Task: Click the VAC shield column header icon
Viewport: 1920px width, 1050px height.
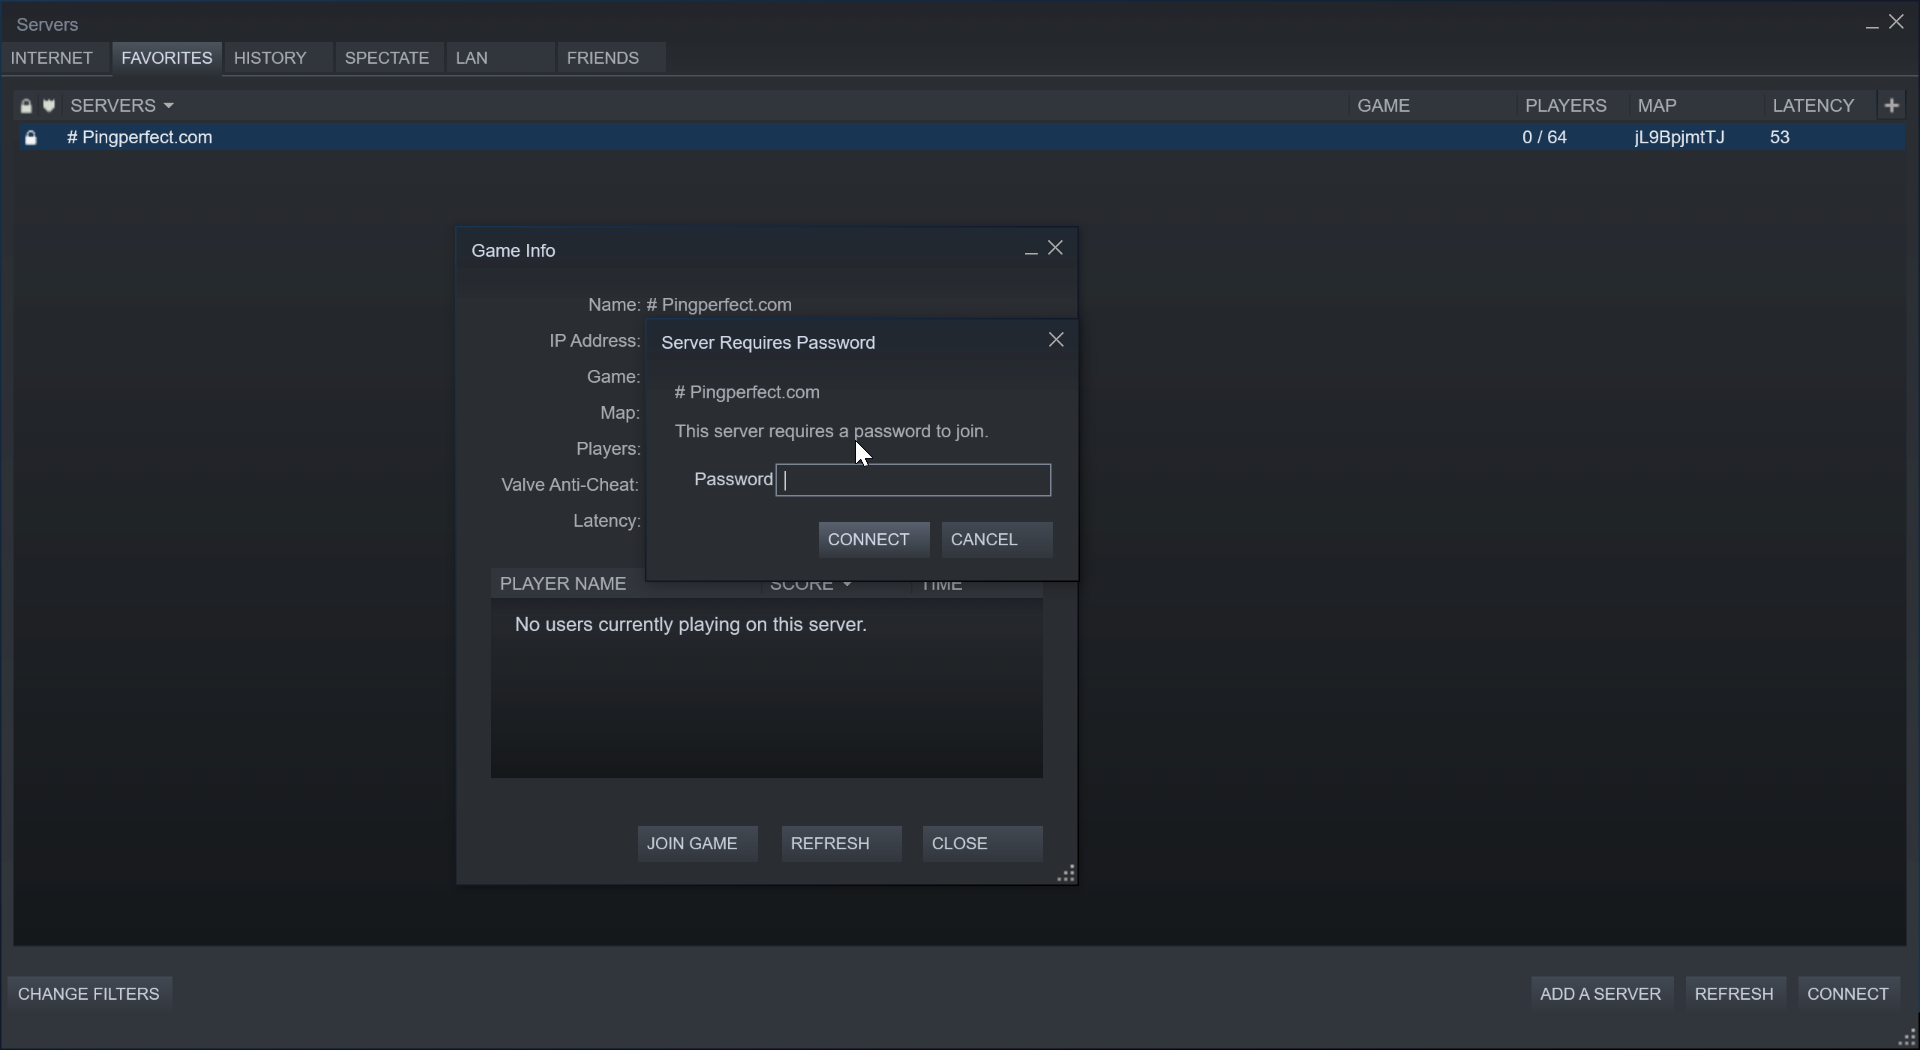Action: point(48,106)
